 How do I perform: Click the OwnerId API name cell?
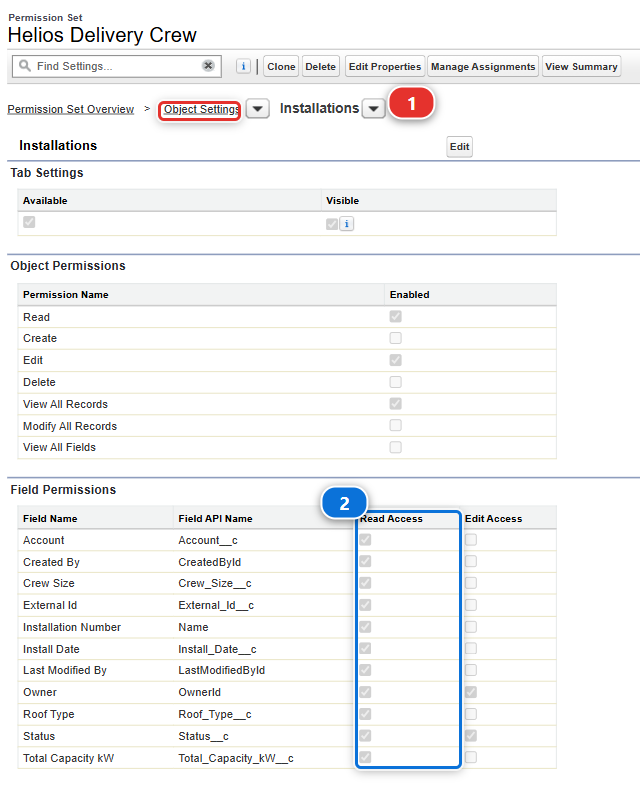[x=200, y=692]
